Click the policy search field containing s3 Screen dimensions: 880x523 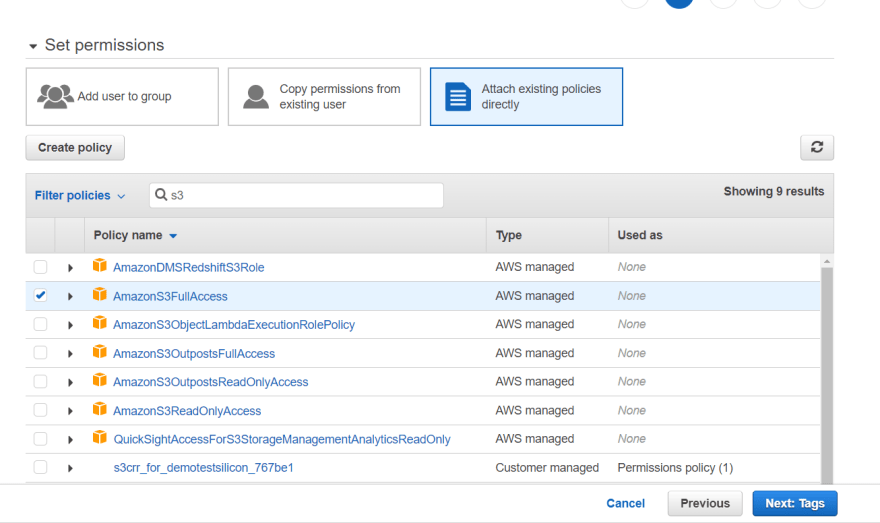click(296, 195)
